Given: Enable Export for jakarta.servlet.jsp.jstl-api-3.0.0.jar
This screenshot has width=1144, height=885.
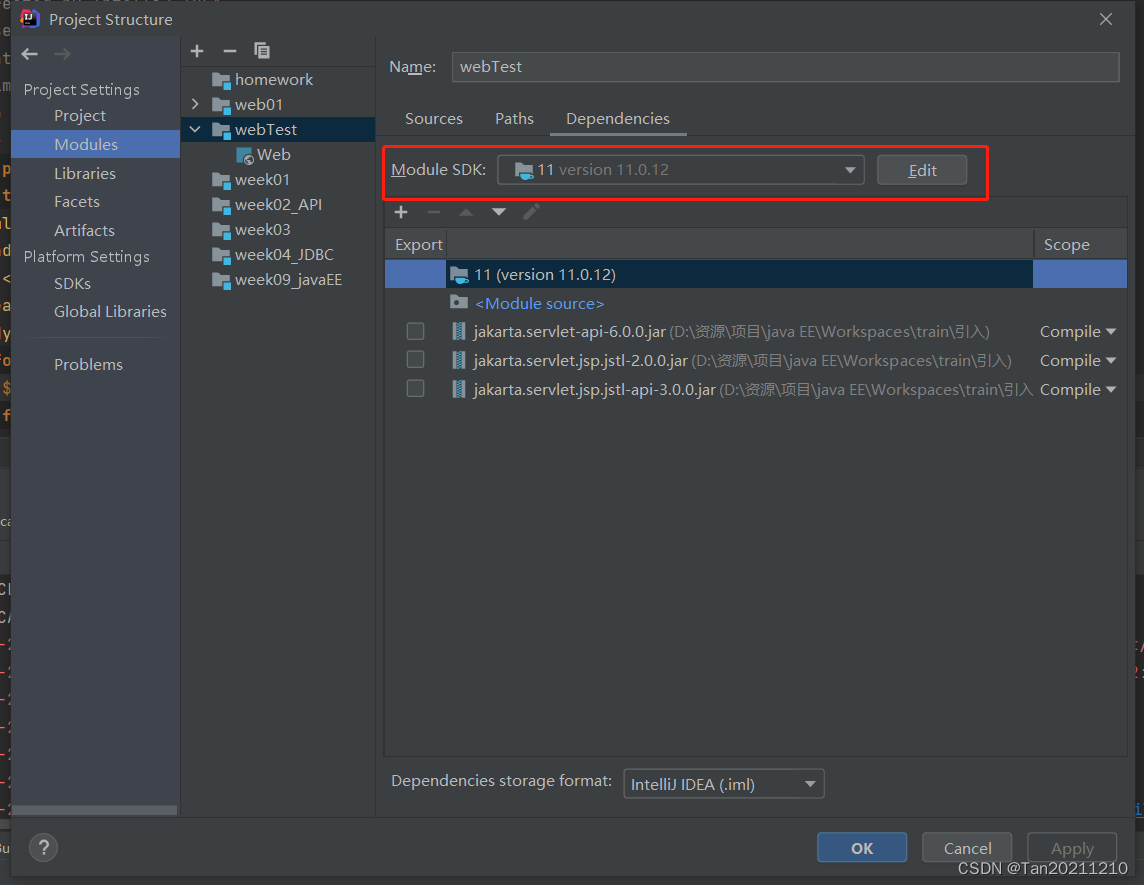Looking at the screenshot, I should click(x=415, y=388).
